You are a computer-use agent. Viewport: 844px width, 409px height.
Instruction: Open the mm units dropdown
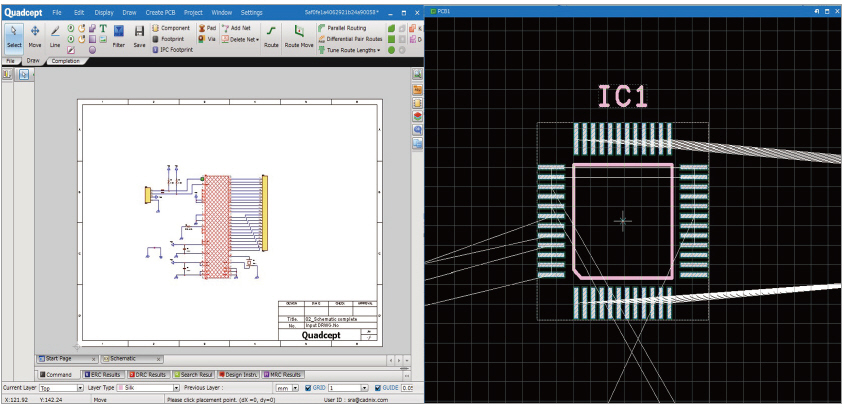click(296, 387)
